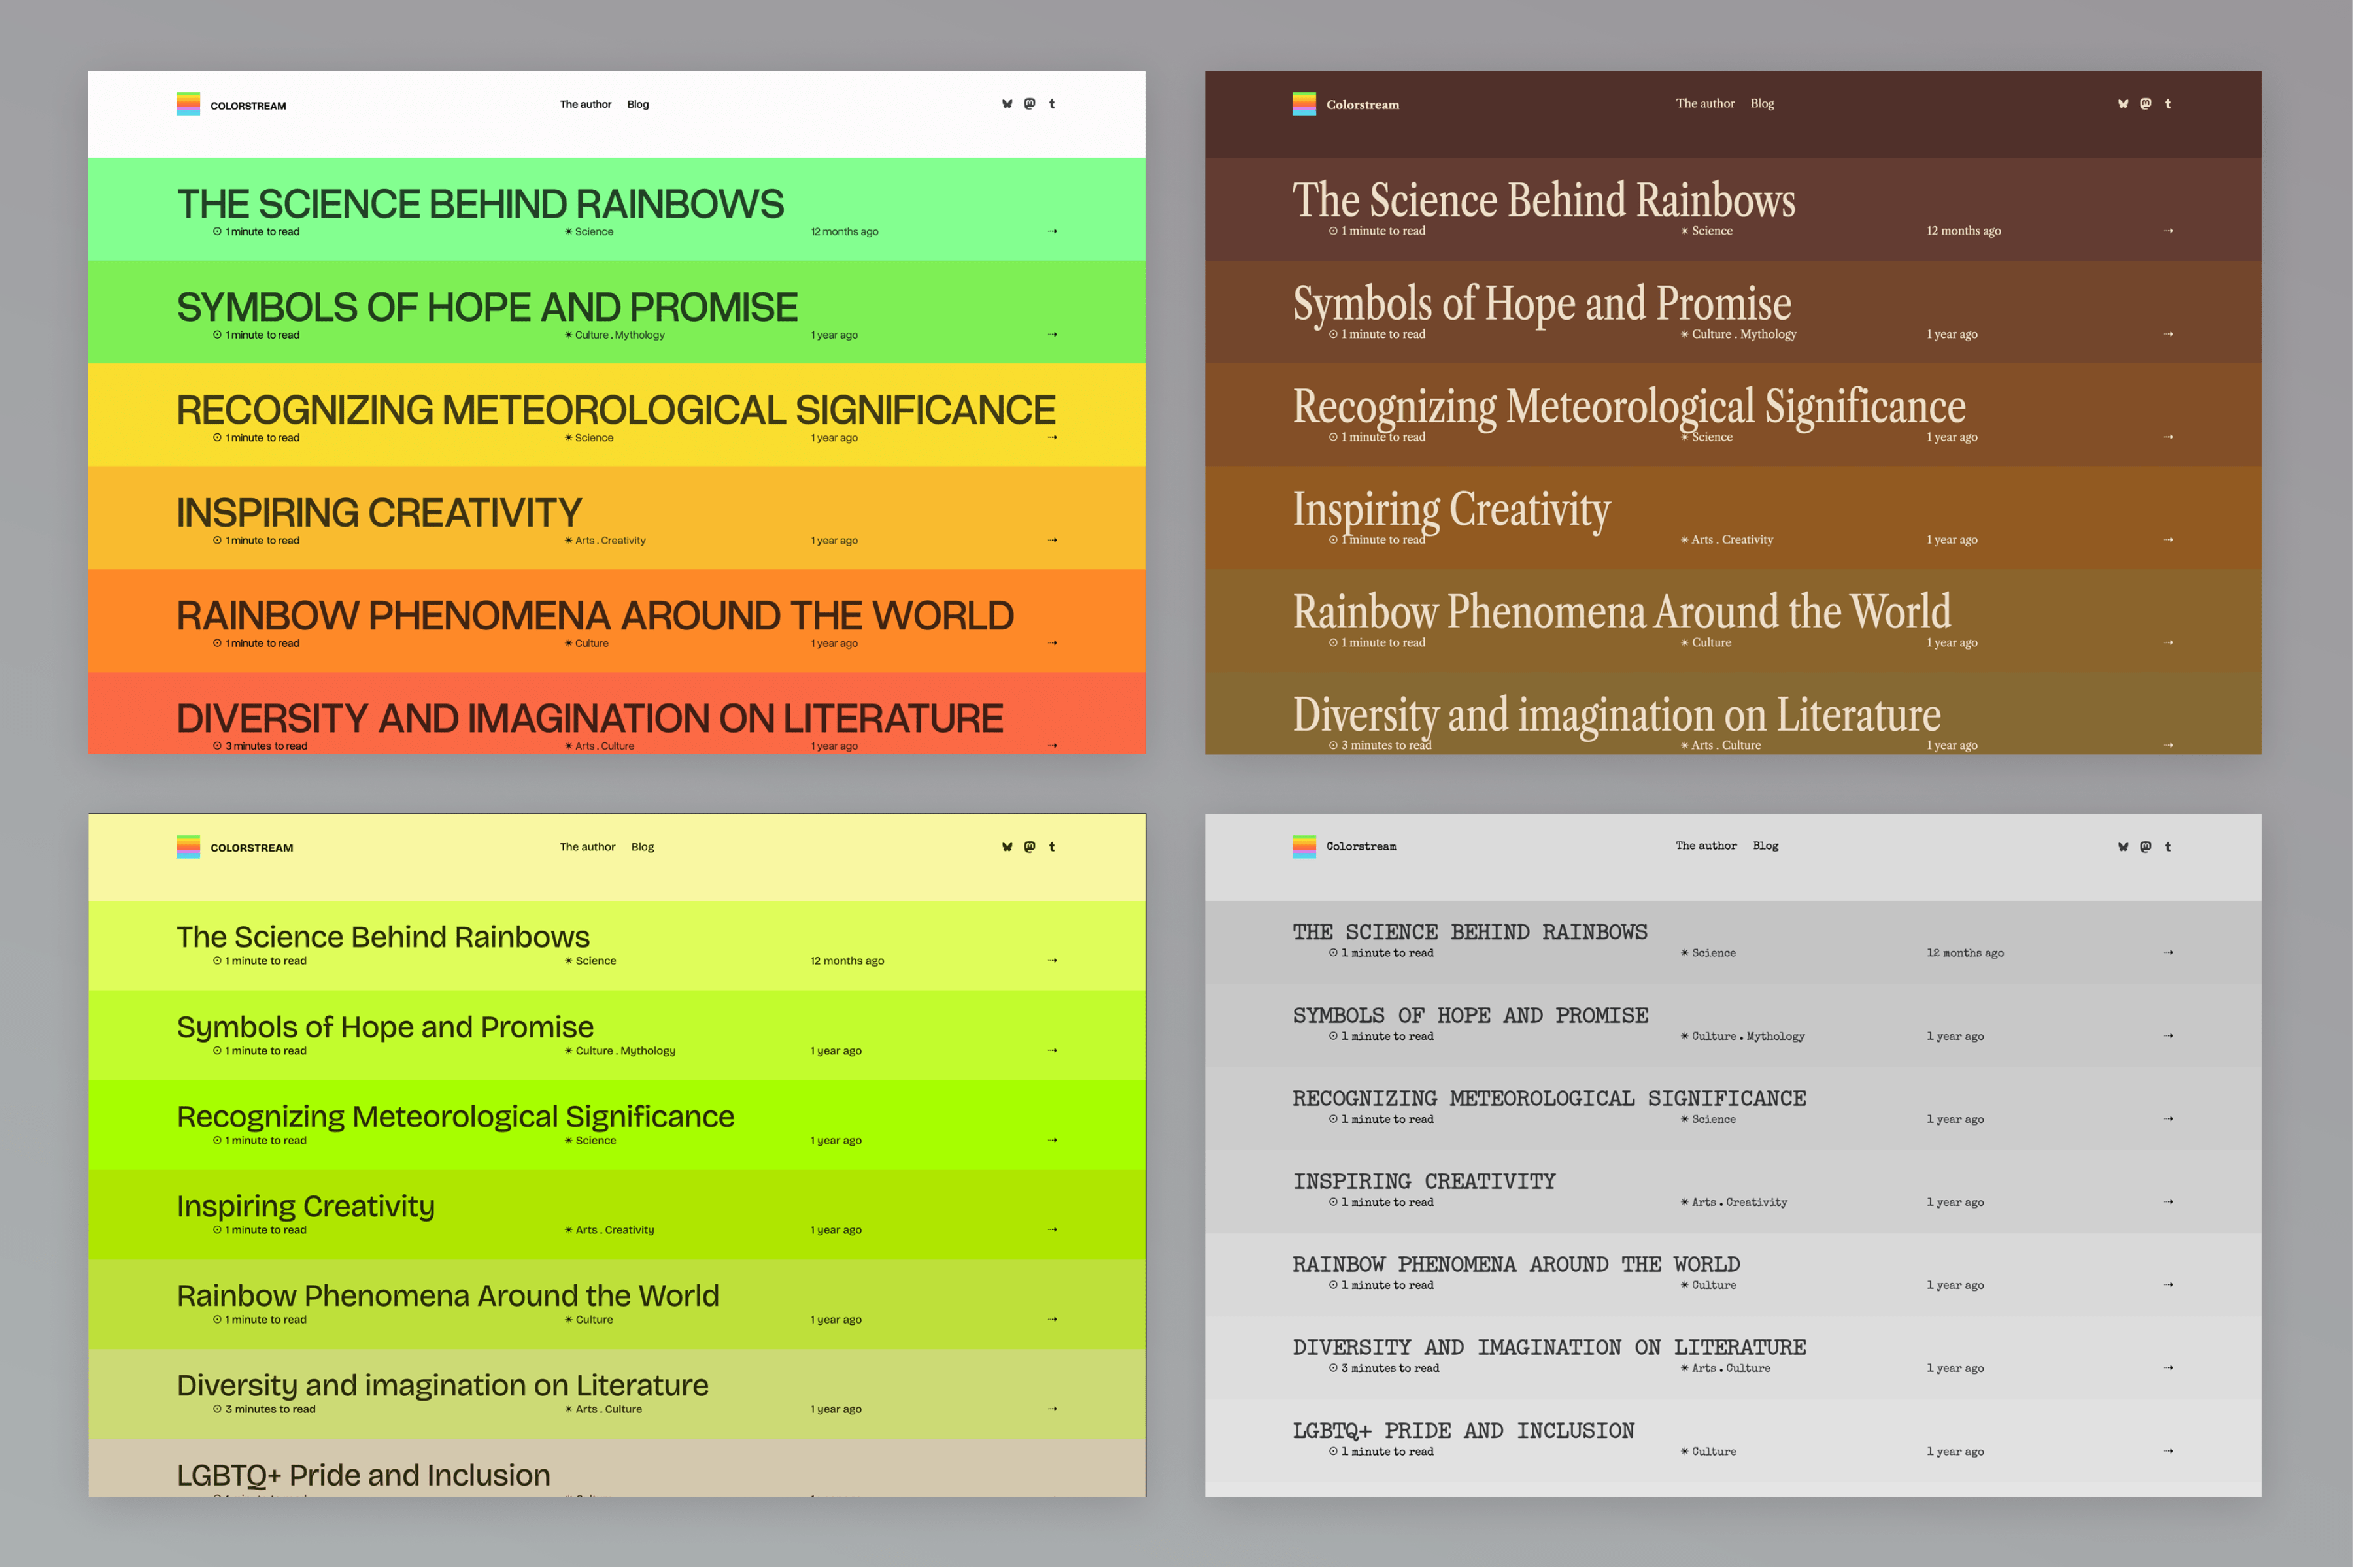Open the arrow for Inspiring Creativity in brown theme
2353x1568 pixels.
coord(2168,539)
